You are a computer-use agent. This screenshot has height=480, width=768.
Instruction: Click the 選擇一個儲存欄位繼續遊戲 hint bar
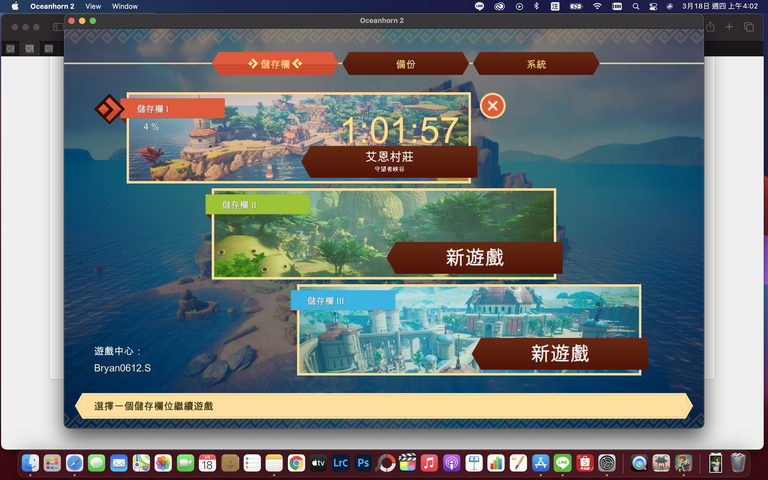384,406
